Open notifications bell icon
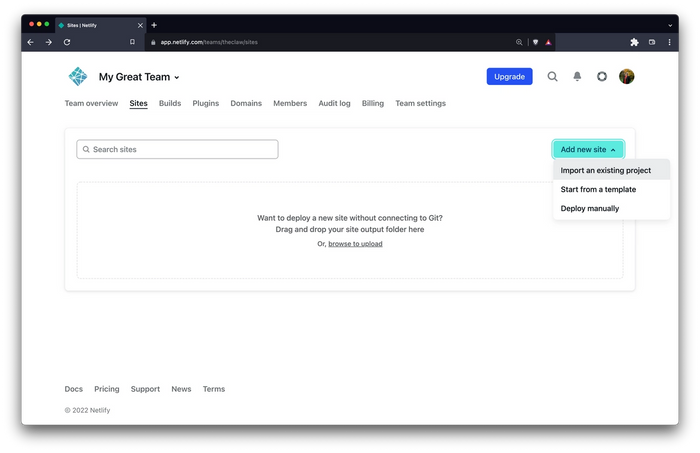700x453 pixels. [x=577, y=76]
